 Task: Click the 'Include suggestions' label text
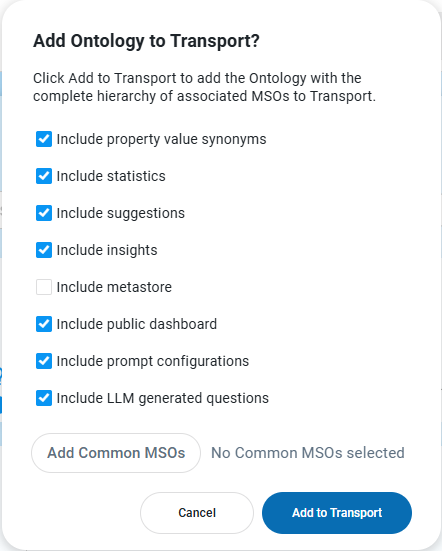121,213
